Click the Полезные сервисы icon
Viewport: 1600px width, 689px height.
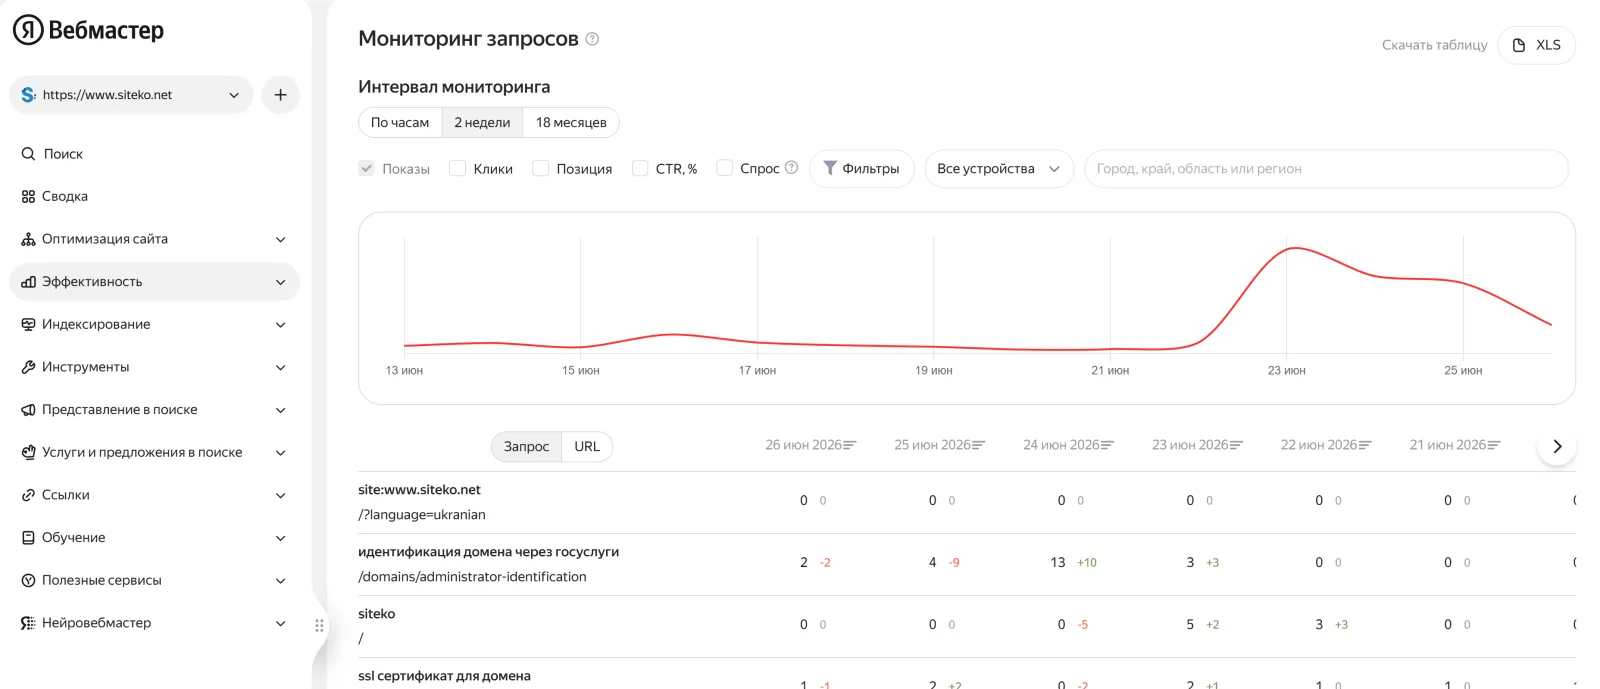28,581
